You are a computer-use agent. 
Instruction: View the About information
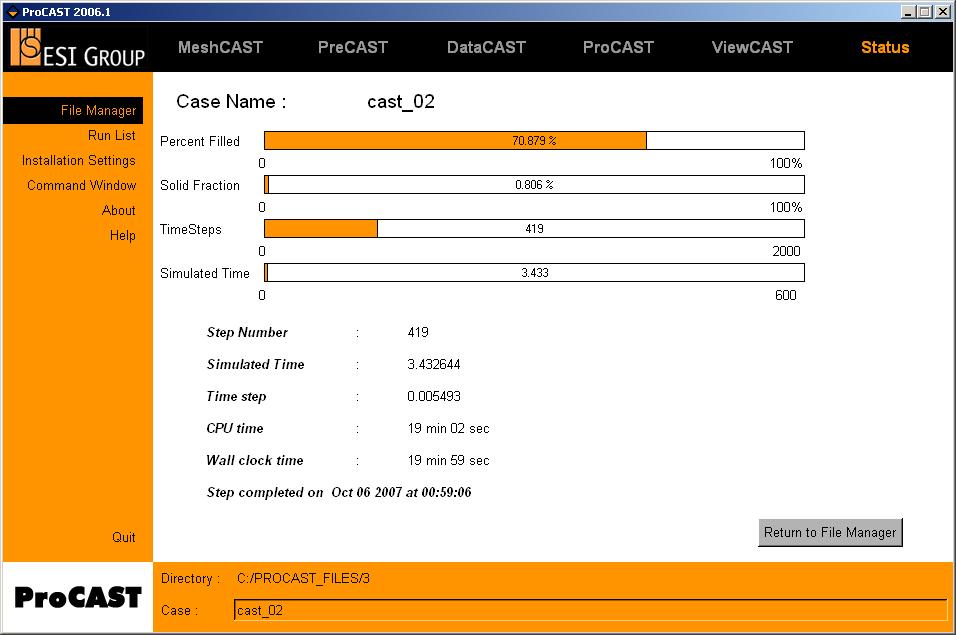119,210
